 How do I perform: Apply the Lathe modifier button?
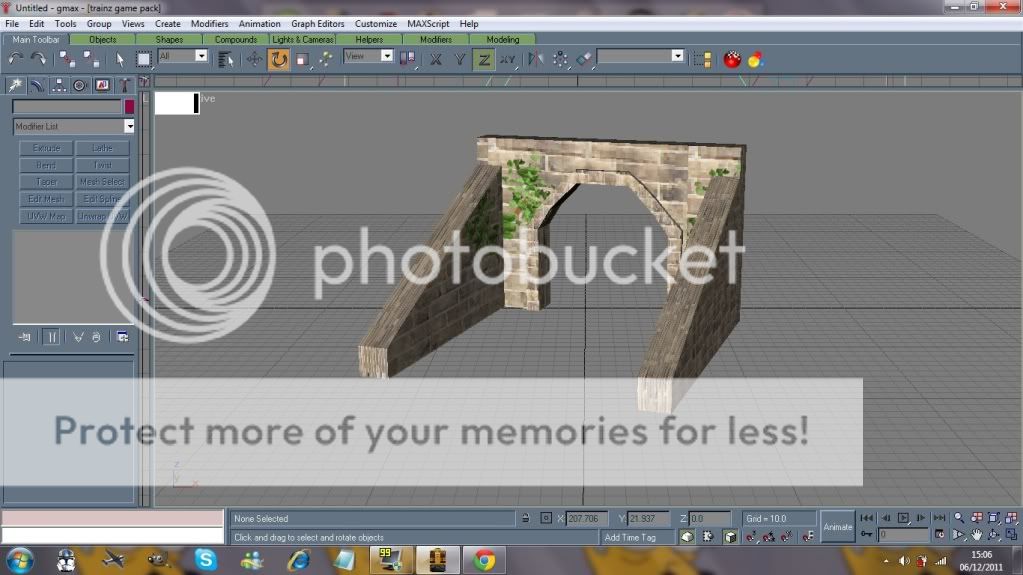tap(102, 148)
